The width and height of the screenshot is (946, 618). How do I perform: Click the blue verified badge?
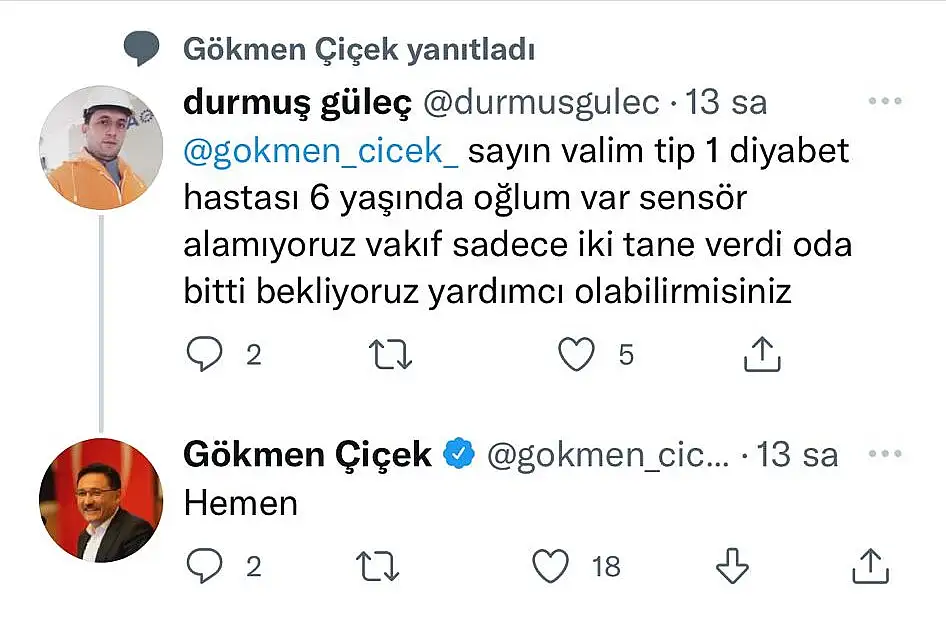[x=458, y=455]
